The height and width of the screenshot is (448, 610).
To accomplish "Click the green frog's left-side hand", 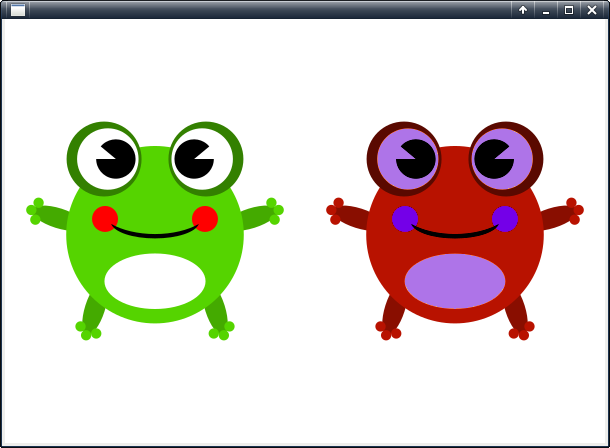I will 35,211.
